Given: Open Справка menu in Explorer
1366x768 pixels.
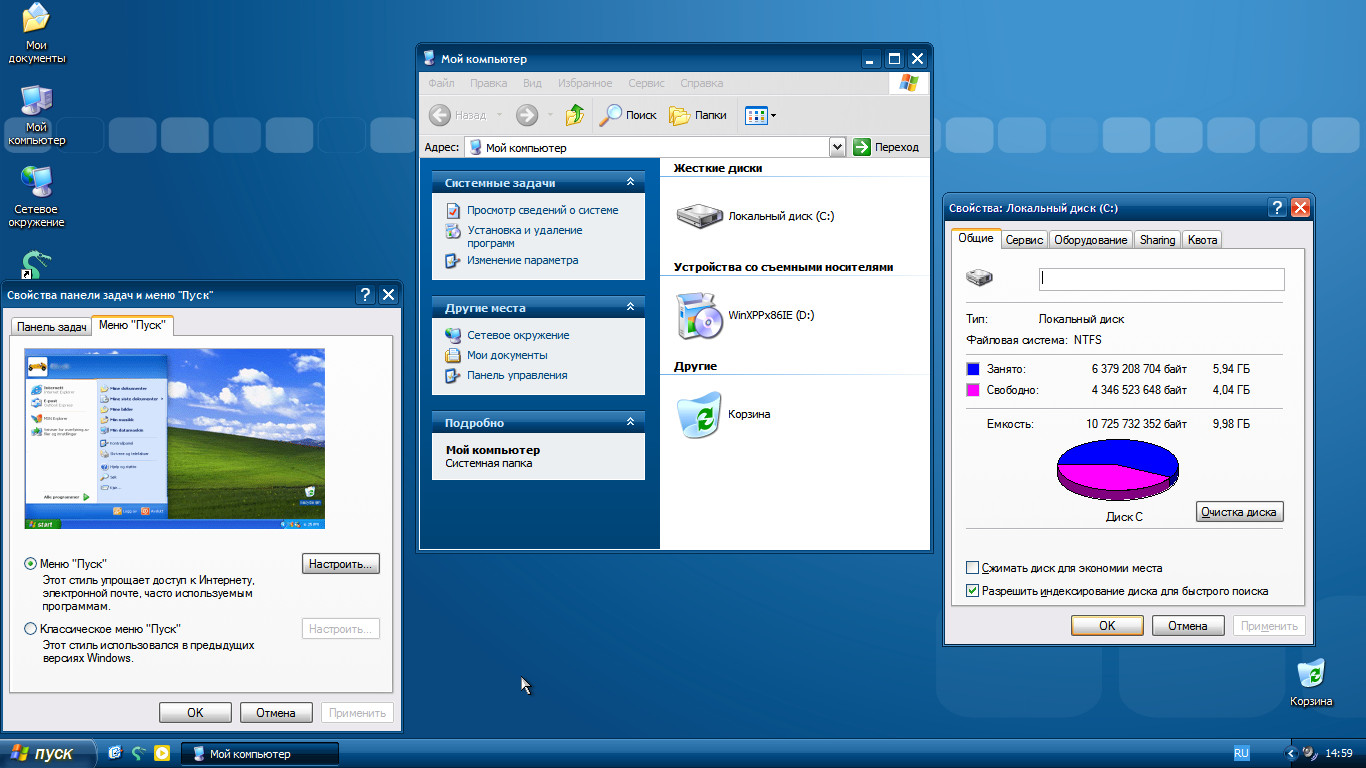Looking at the screenshot, I should coord(701,83).
